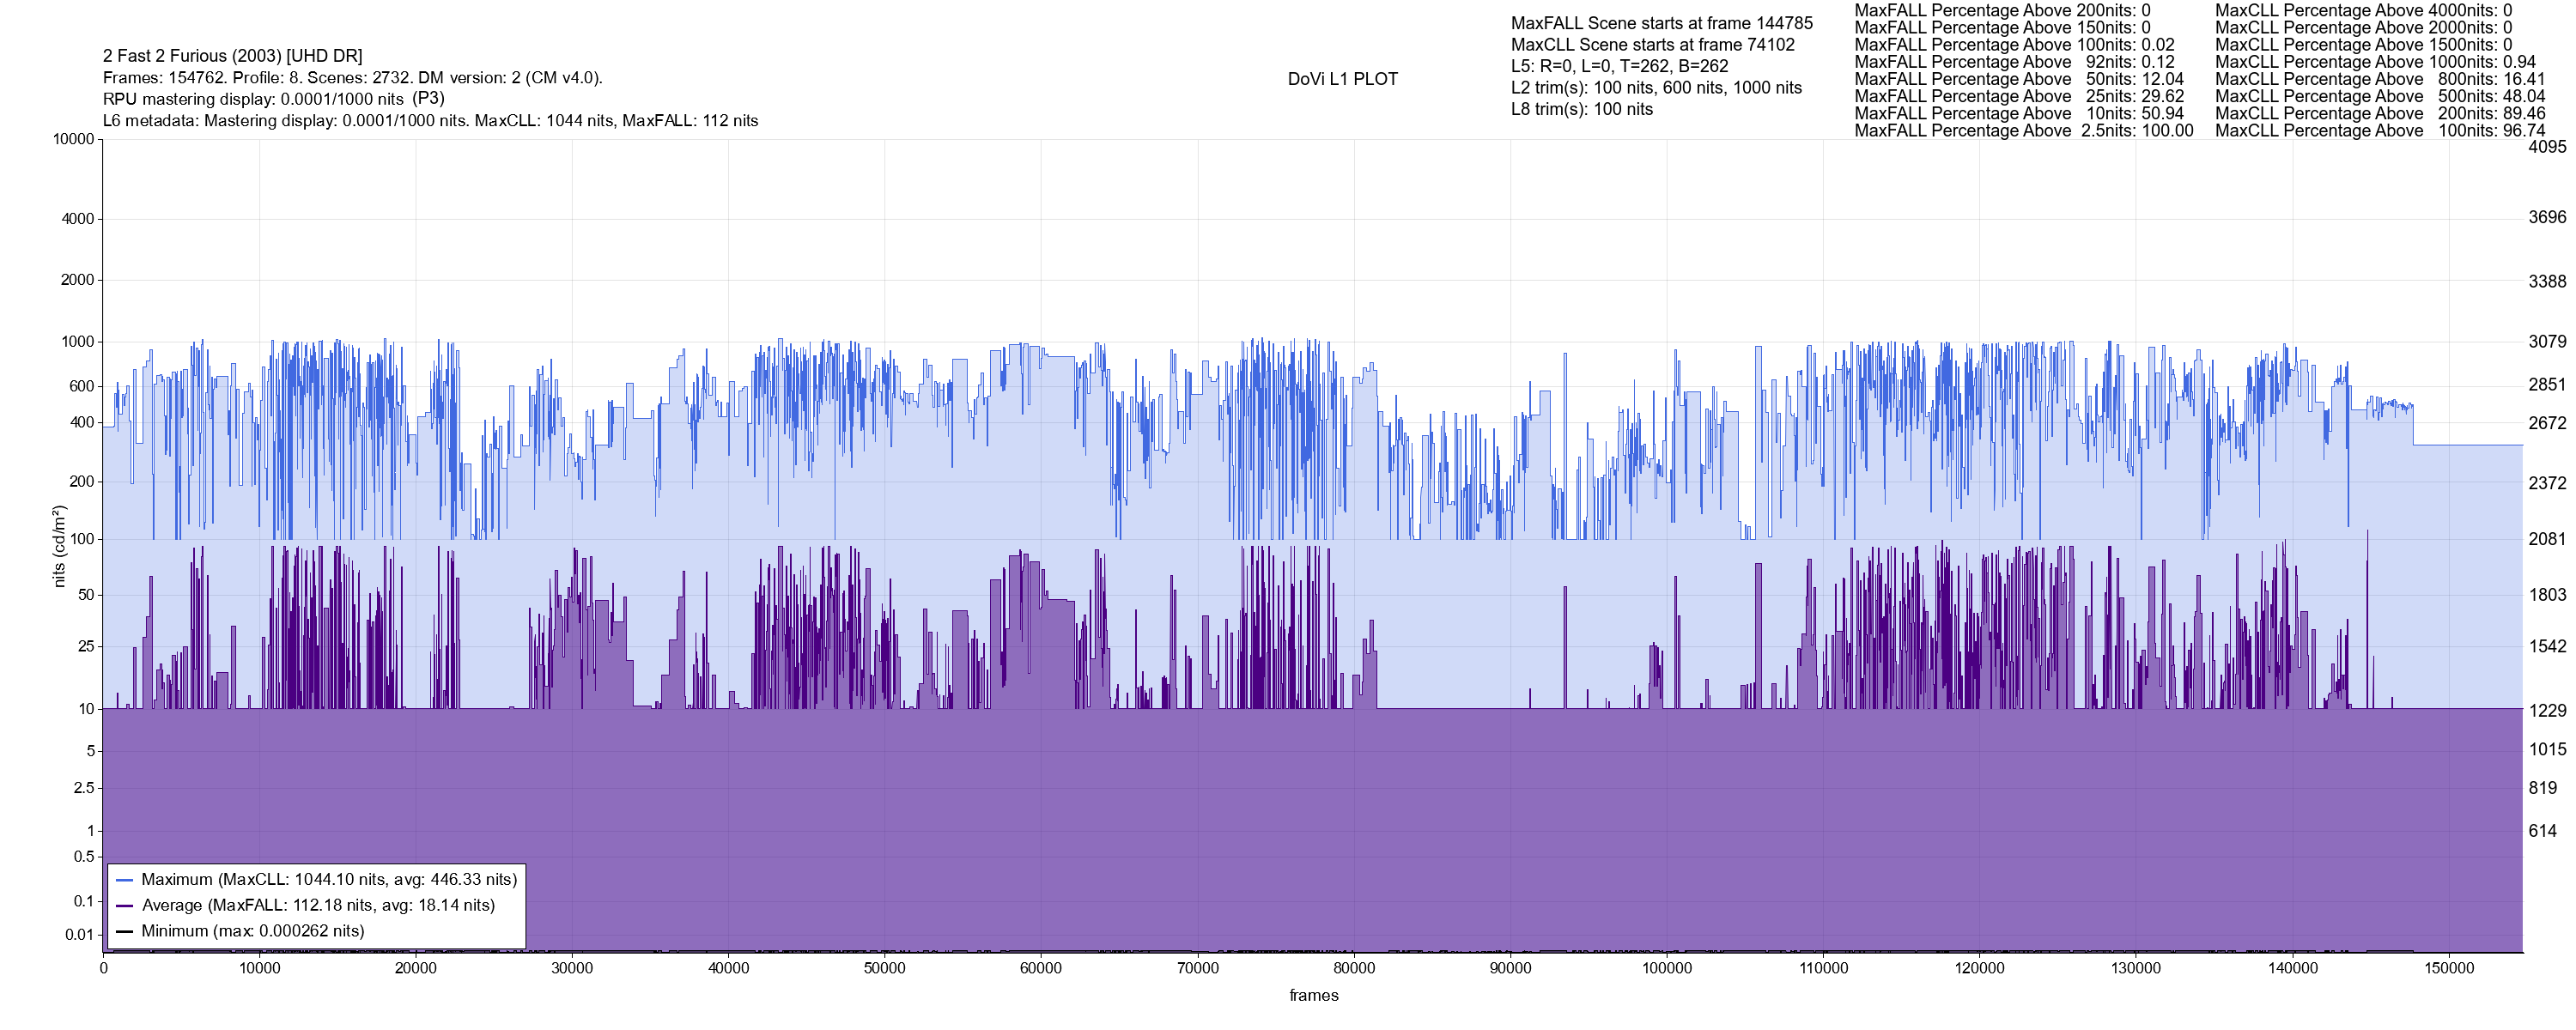2576x1030 pixels.
Task: Click the 4095 right-axis PQ code label
Action: (x=2546, y=147)
